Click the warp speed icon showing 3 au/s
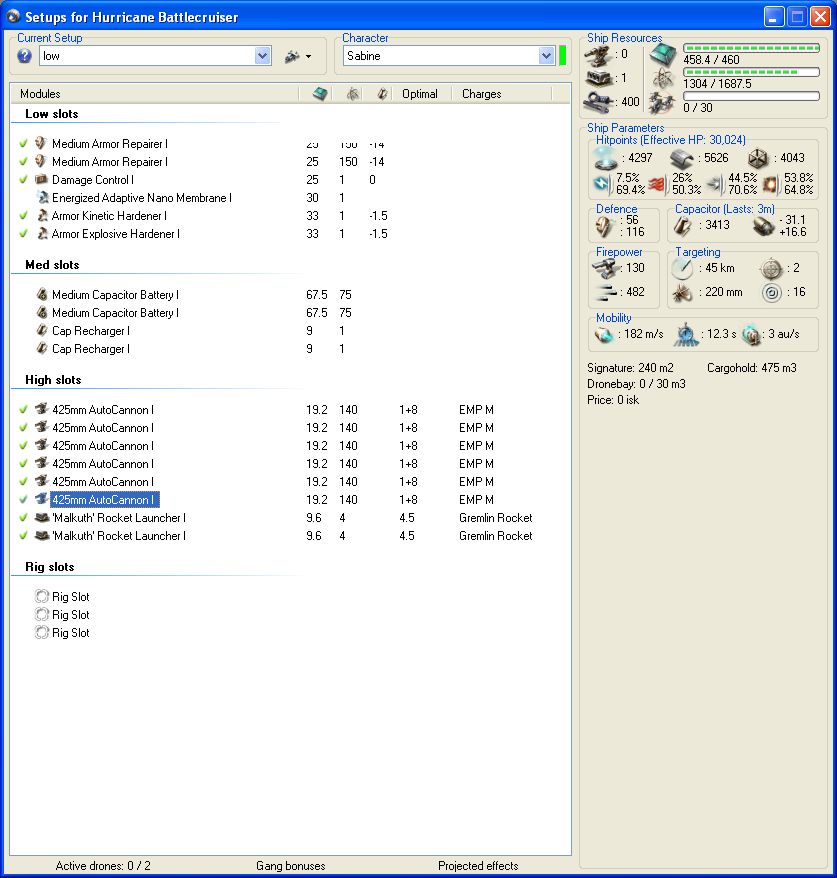 (x=750, y=335)
